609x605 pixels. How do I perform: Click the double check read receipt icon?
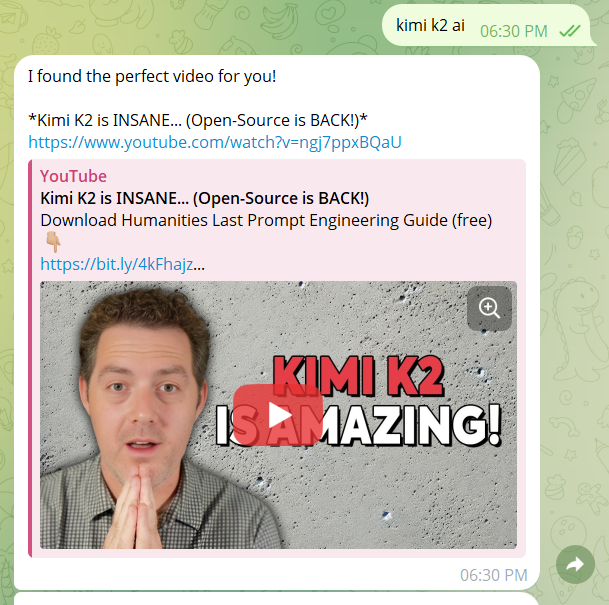tap(569, 31)
